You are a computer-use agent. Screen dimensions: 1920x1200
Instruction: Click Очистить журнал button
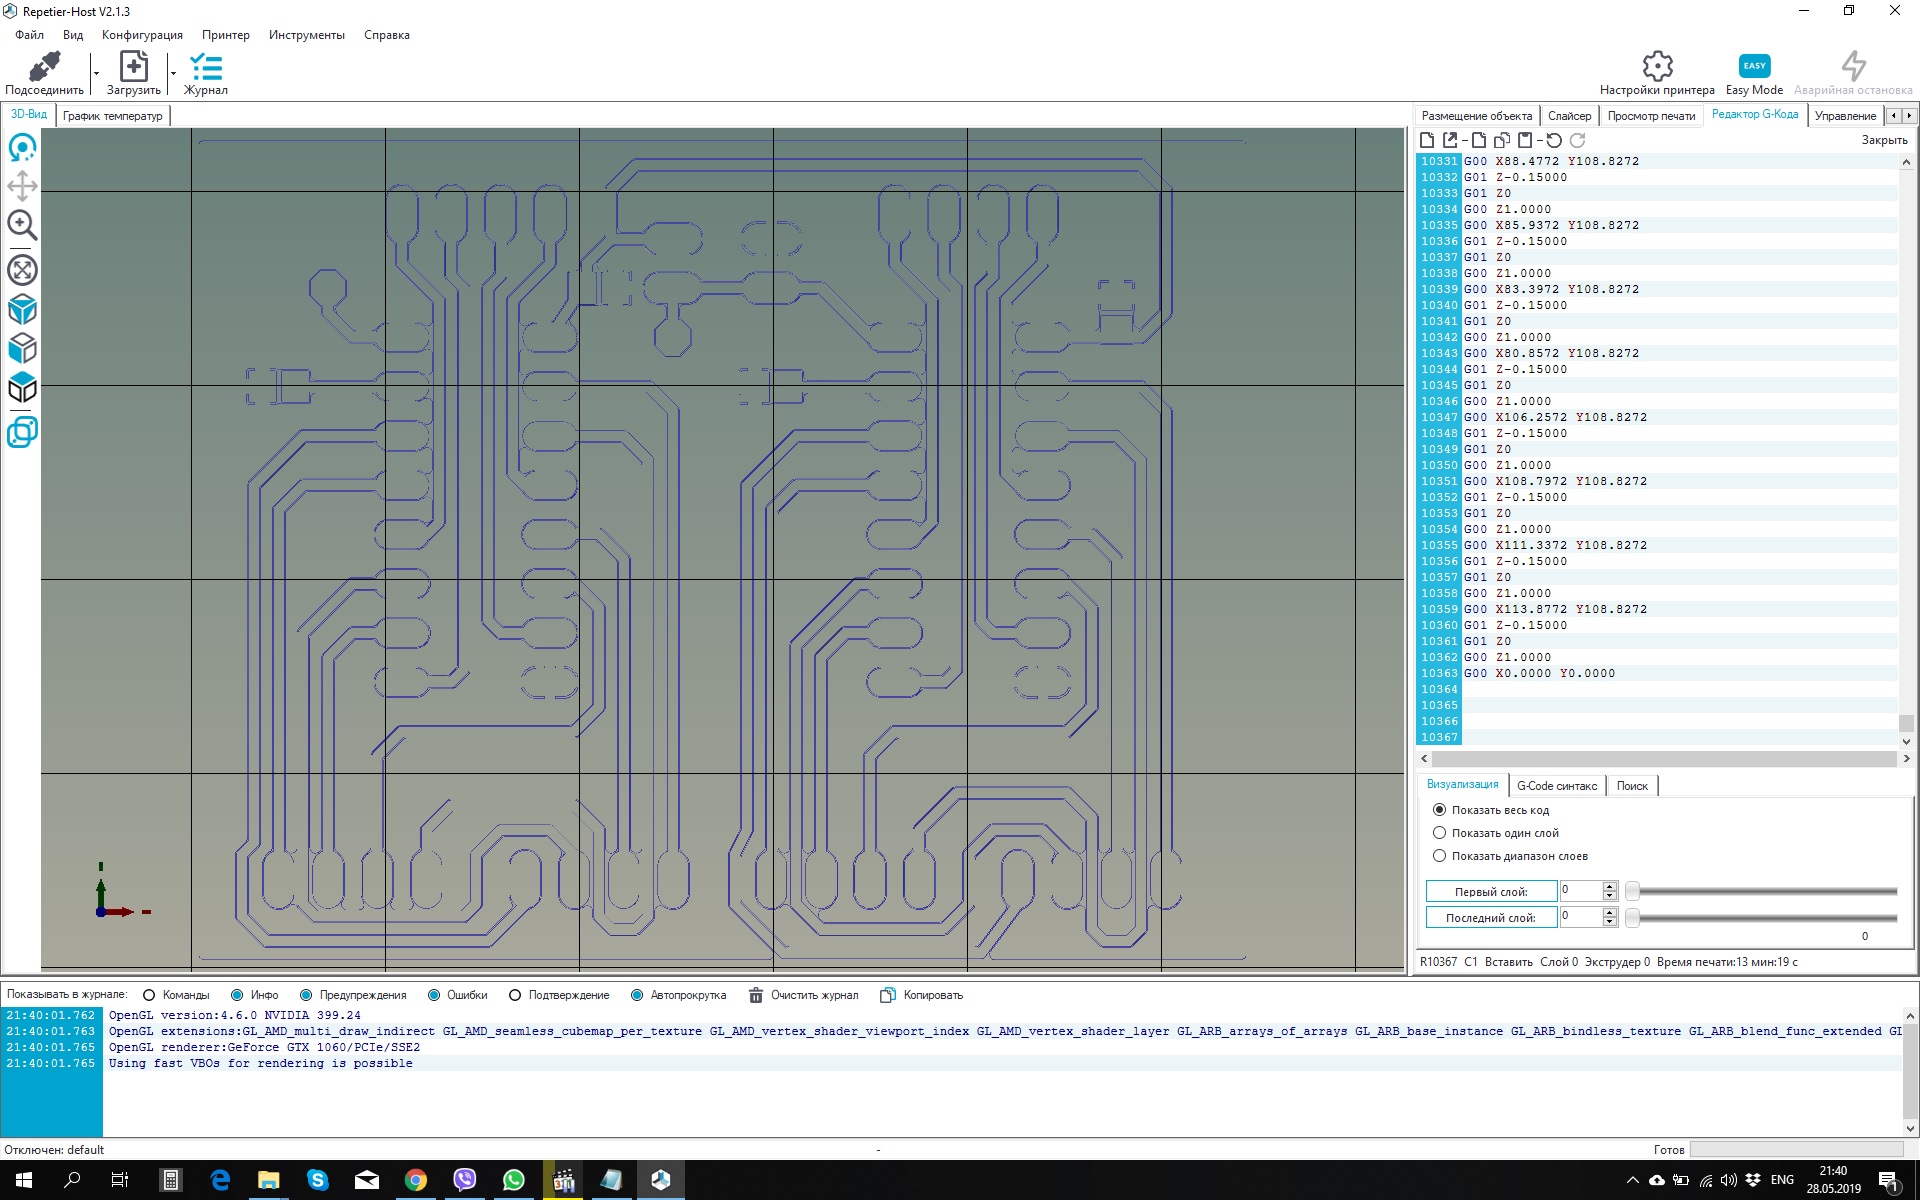pos(804,995)
